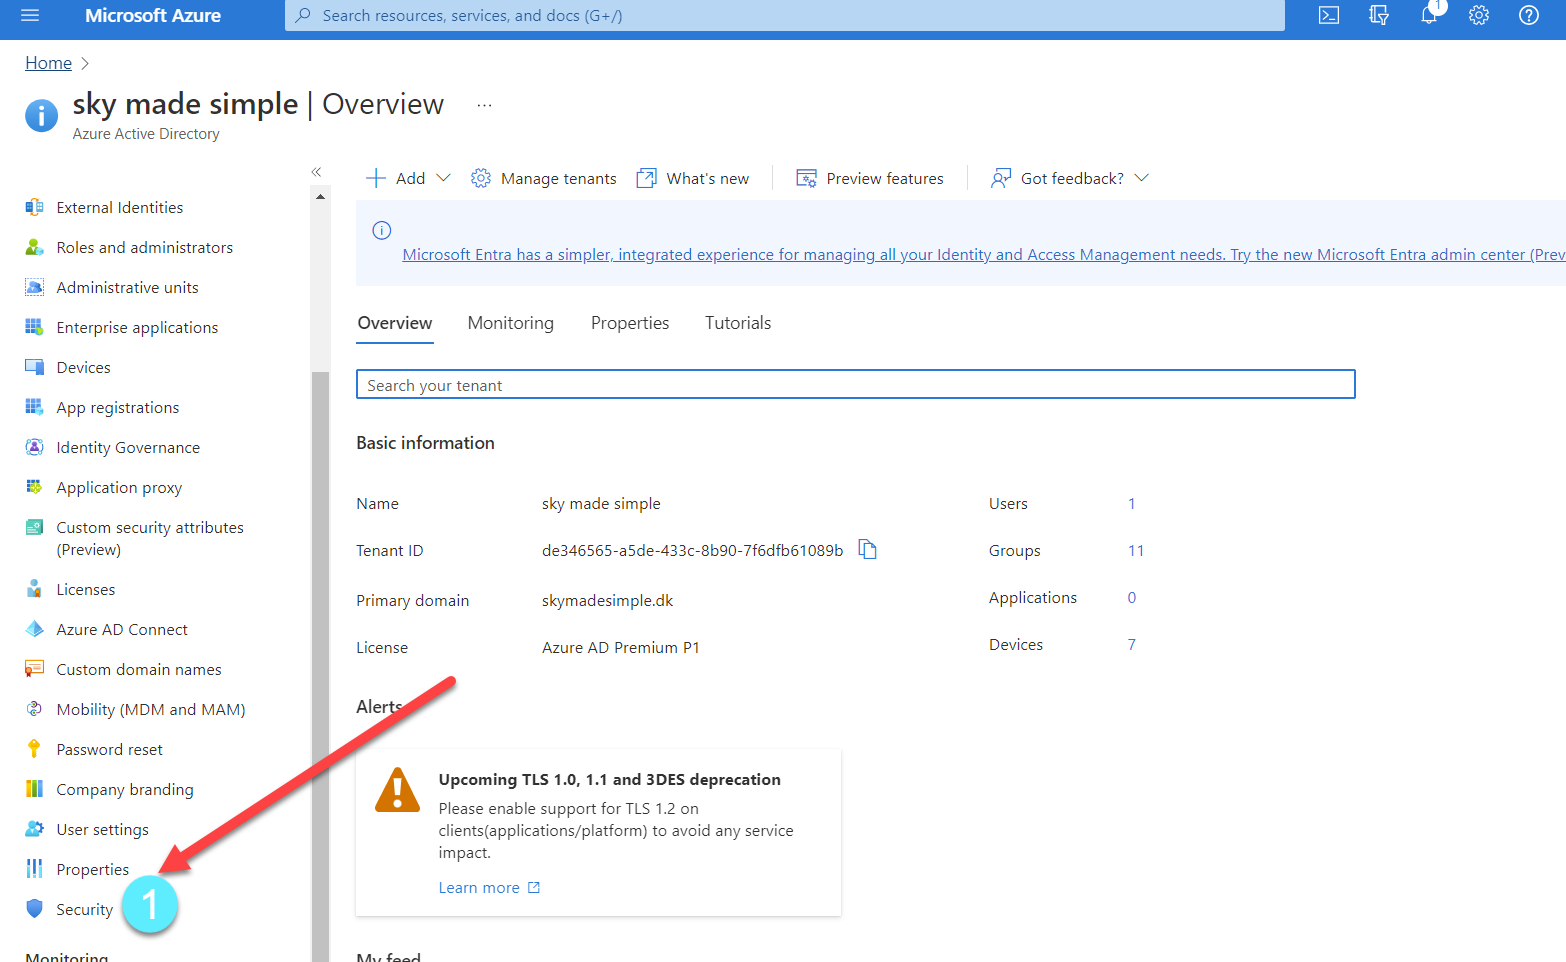This screenshot has height=962, width=1566.
Task: Collapse the left navigation menu
Action: (316, 172)
